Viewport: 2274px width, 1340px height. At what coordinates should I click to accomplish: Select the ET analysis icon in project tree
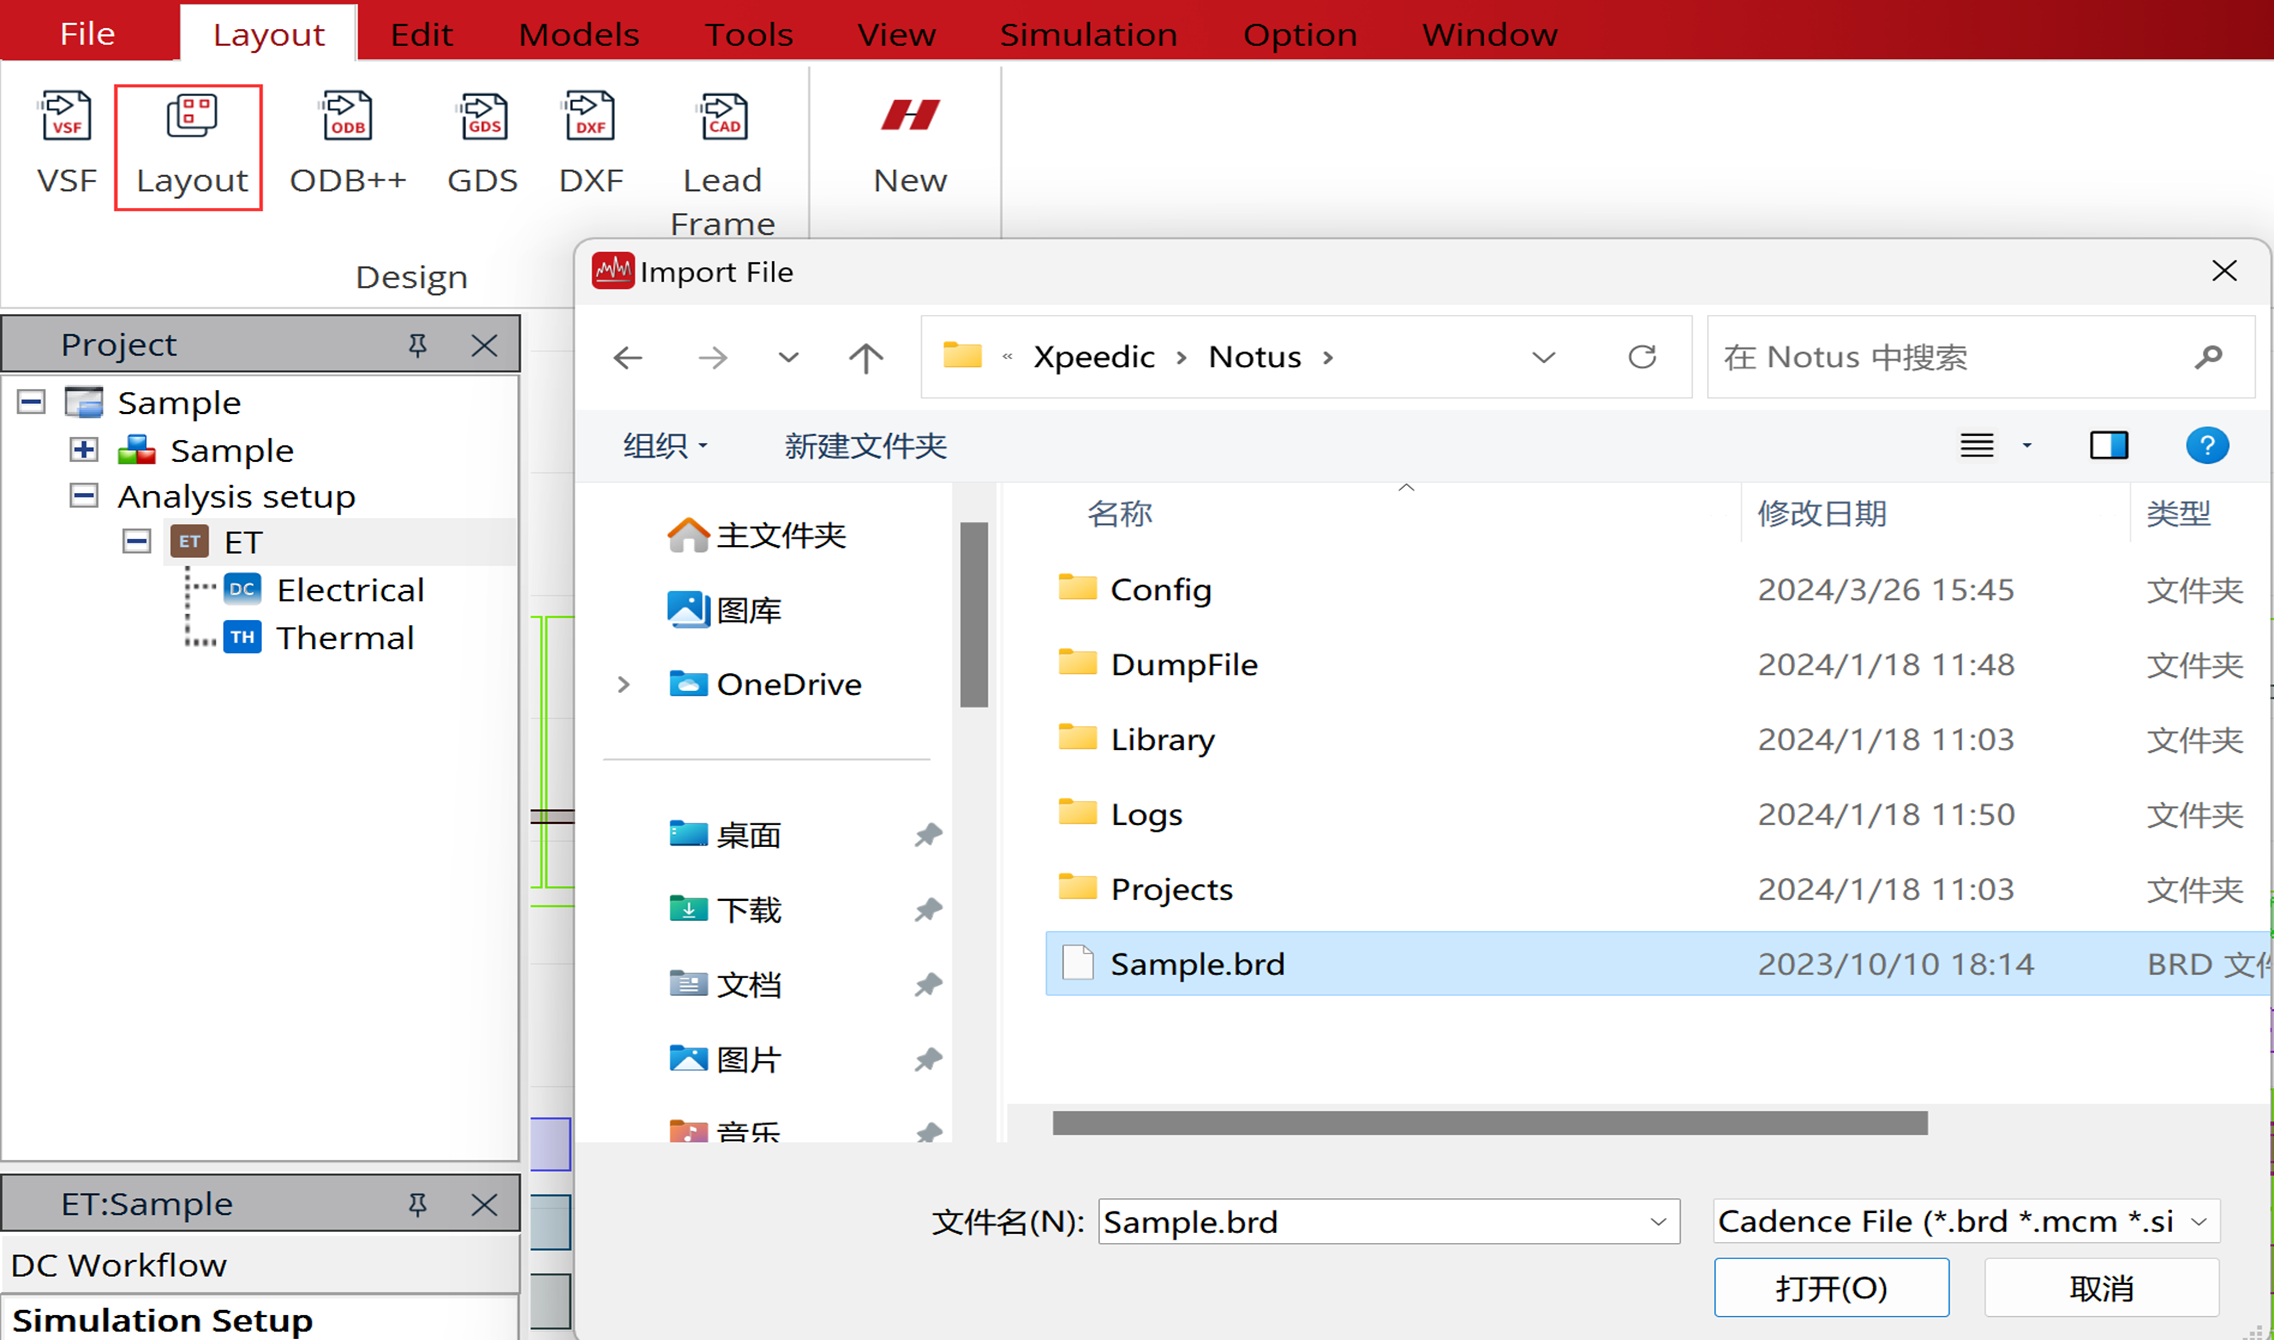coord(190,541)
